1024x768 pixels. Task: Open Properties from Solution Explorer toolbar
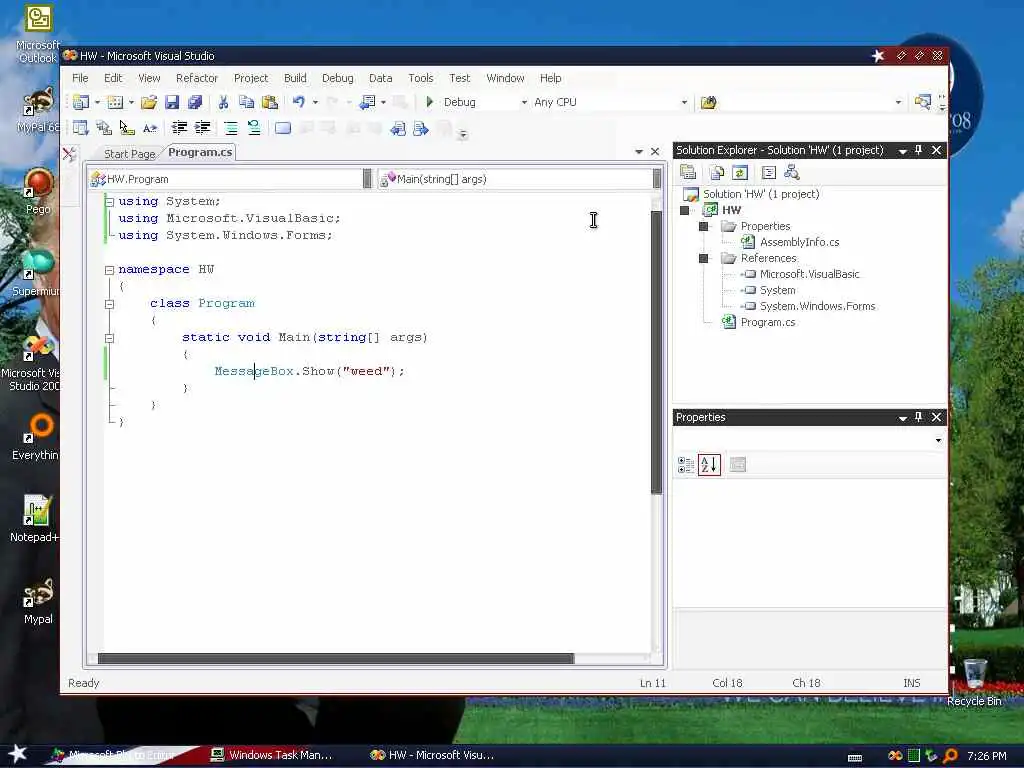click(688, 172)
